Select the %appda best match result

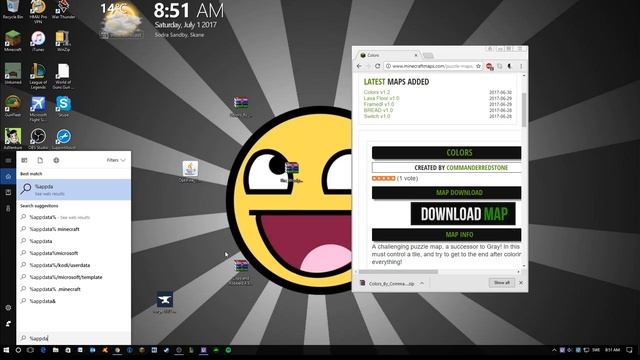(74, 189)
